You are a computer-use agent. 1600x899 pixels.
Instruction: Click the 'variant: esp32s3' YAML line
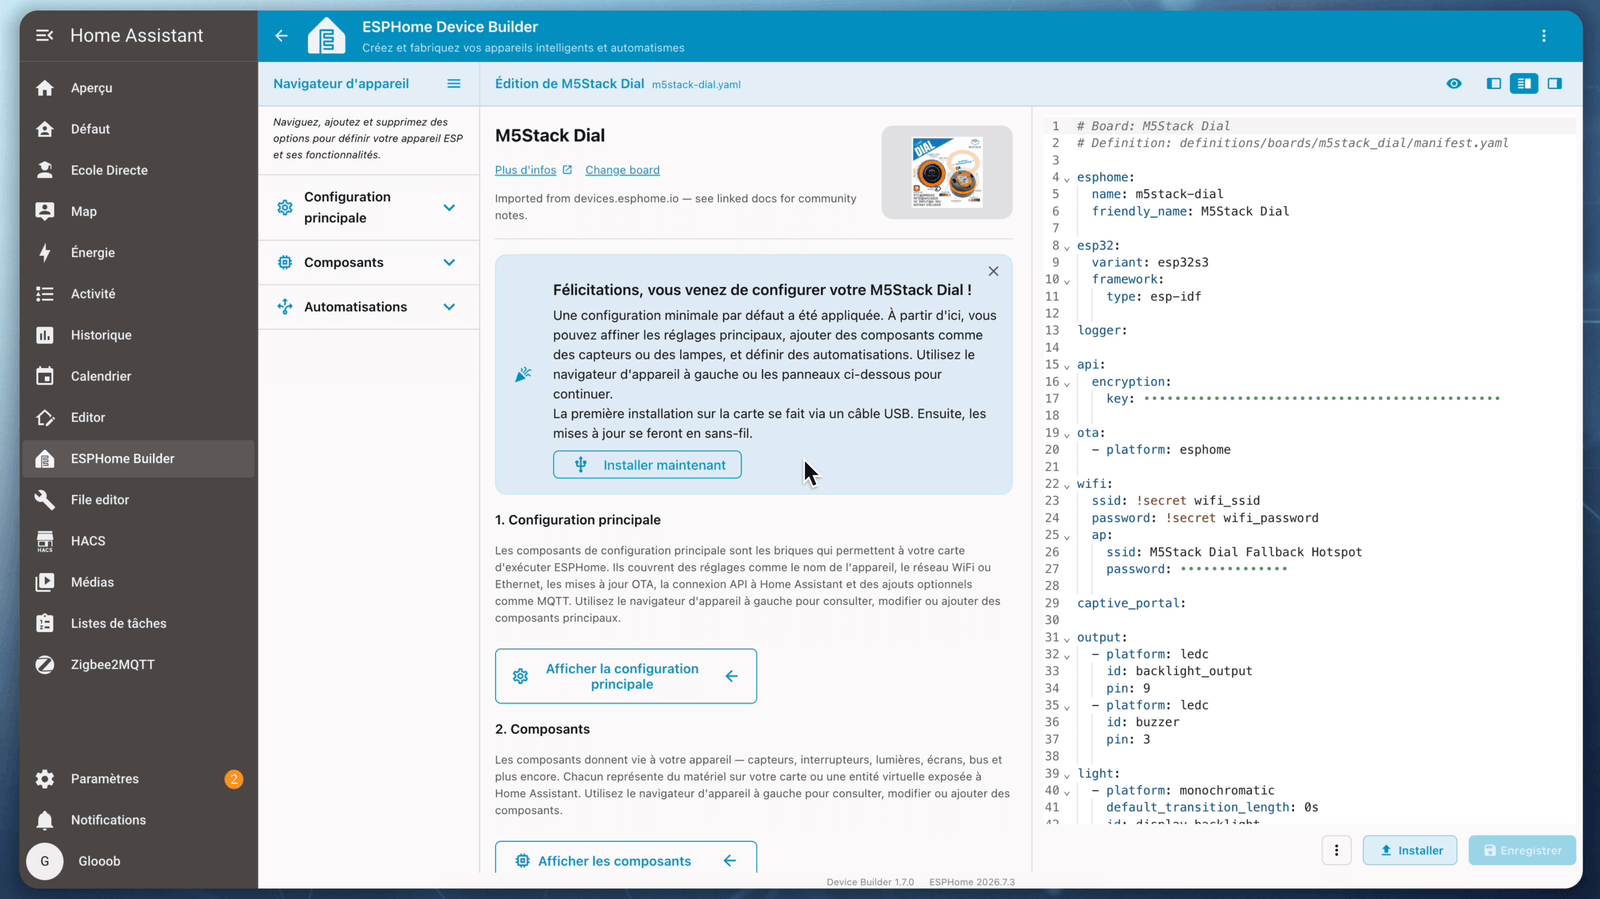pyautogui.click(x=1150, y=263)
